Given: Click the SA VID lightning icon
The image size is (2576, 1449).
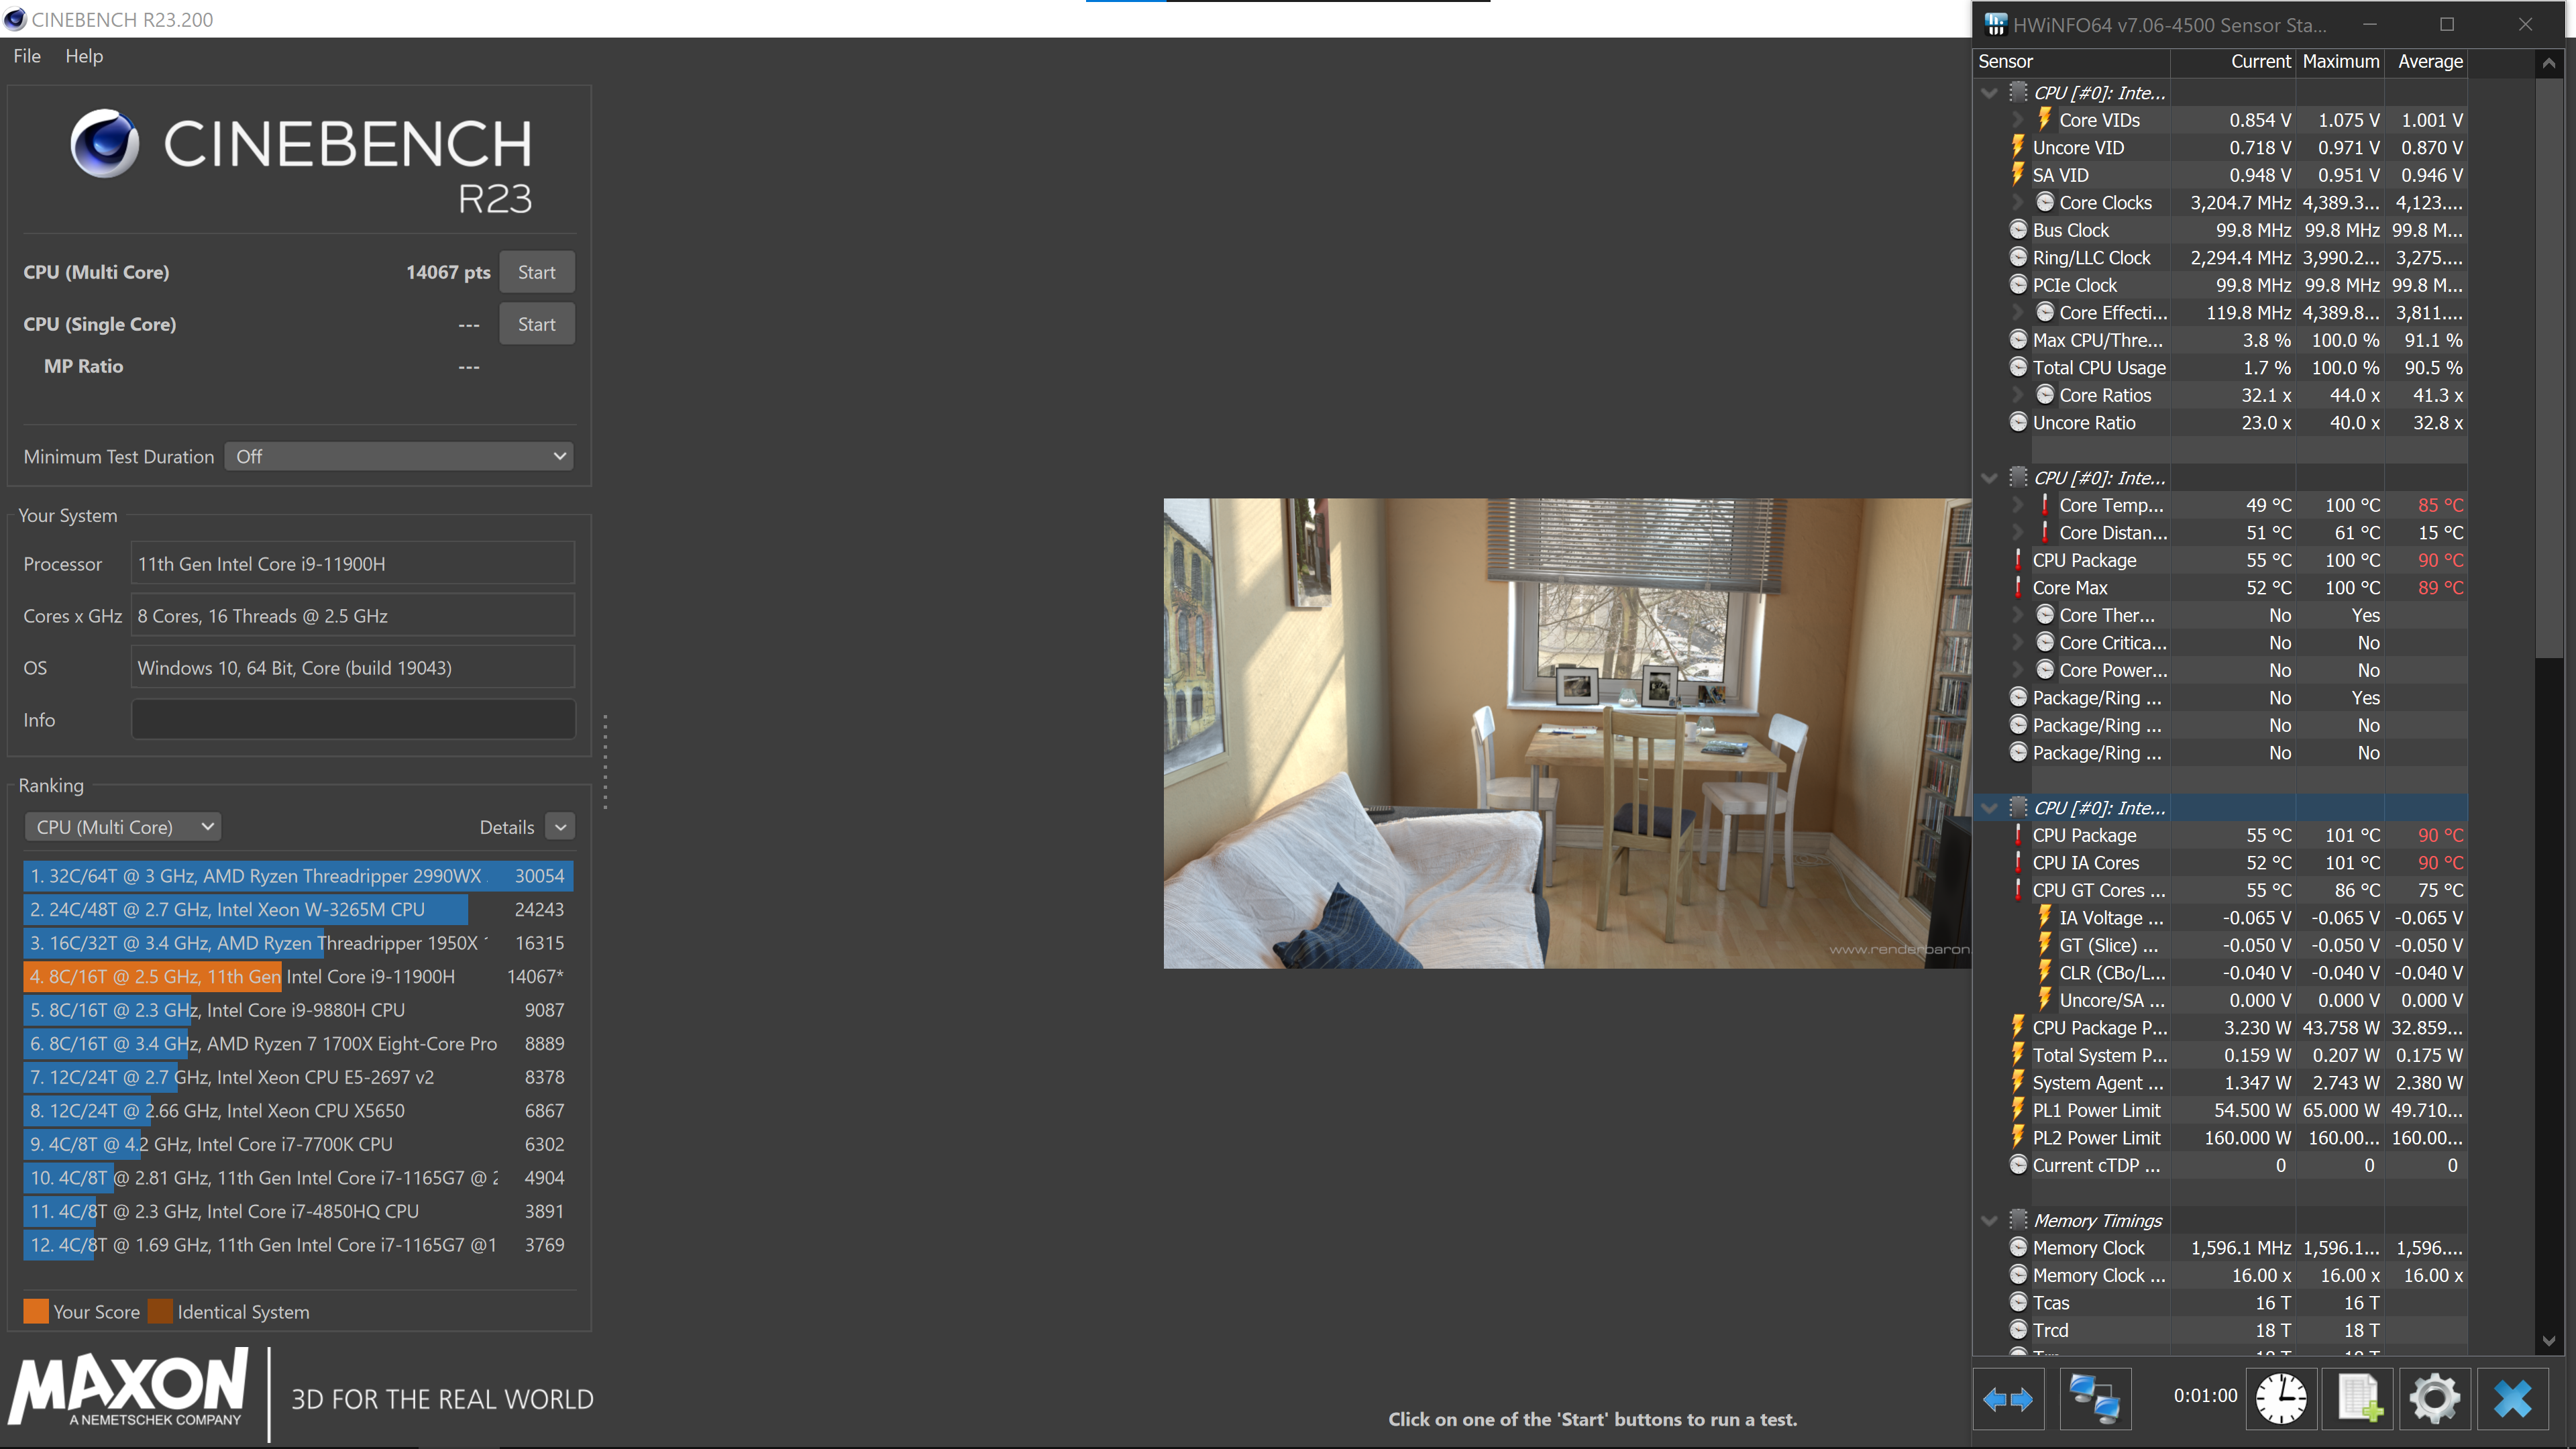Looking at the screenshot, I should [2018, 175].
